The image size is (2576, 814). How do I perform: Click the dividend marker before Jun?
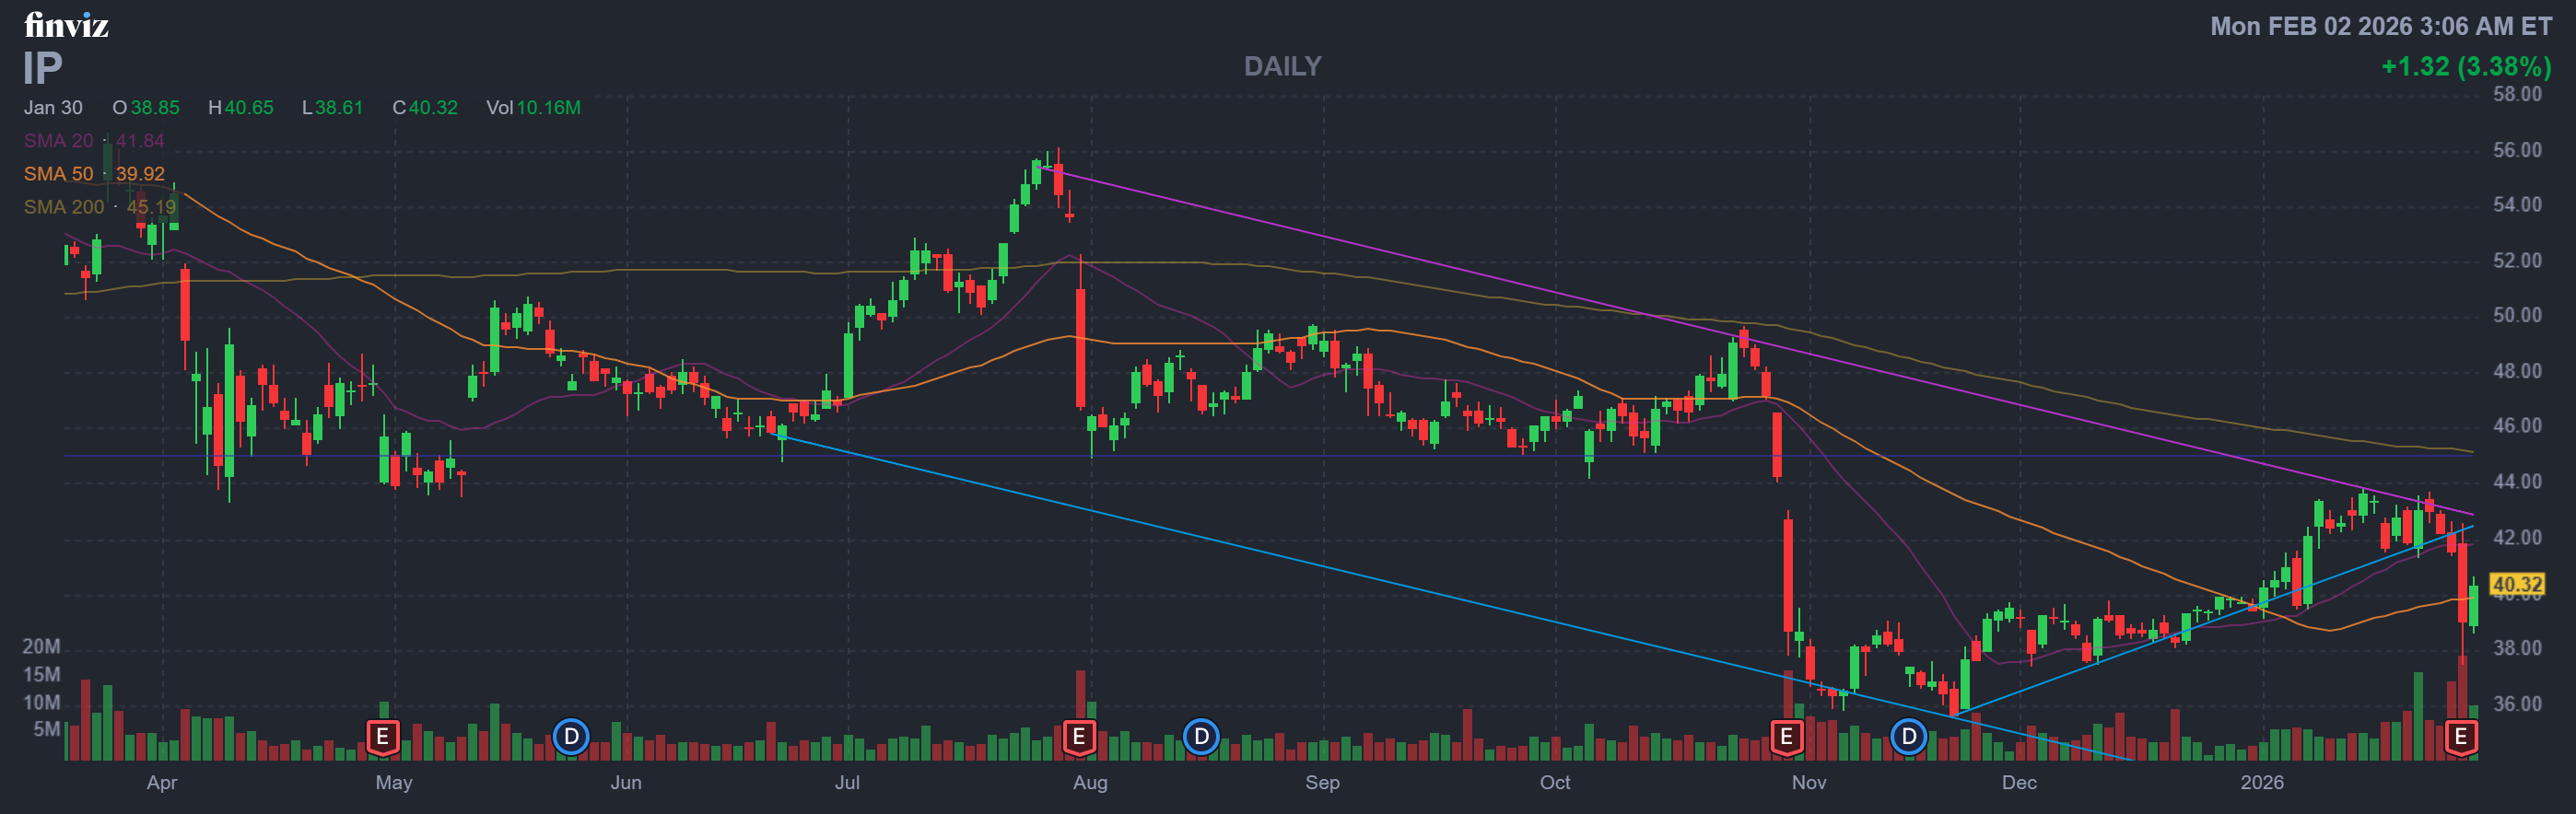coord(571,737)
